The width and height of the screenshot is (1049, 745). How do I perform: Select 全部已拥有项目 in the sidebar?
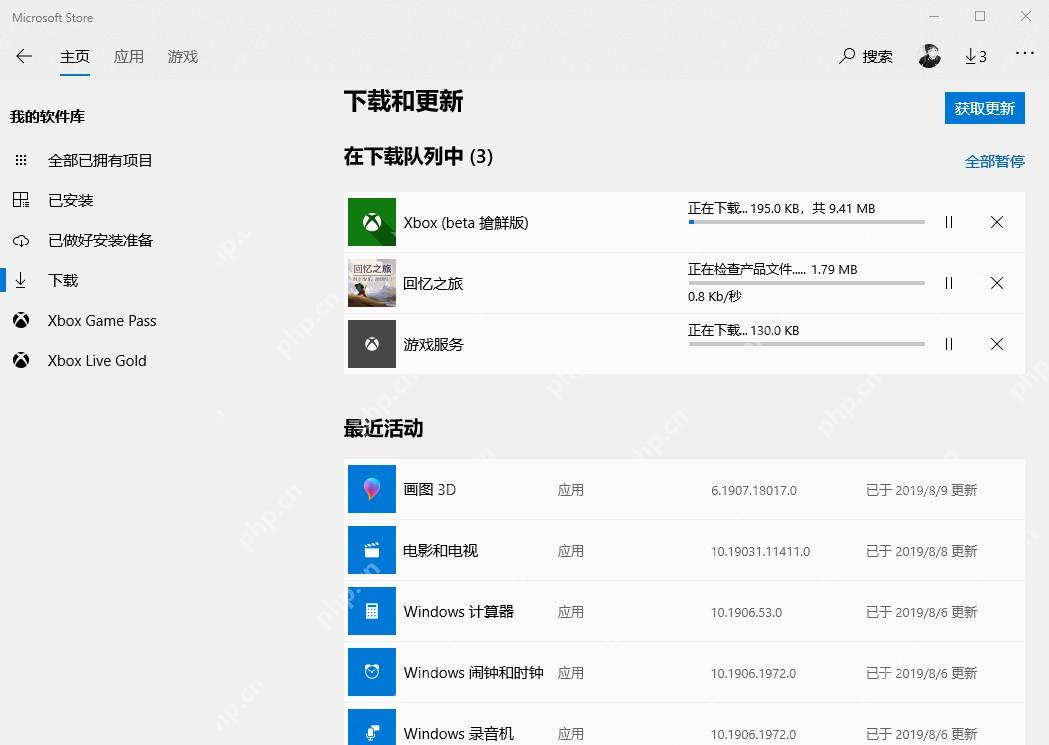point(100,161)
